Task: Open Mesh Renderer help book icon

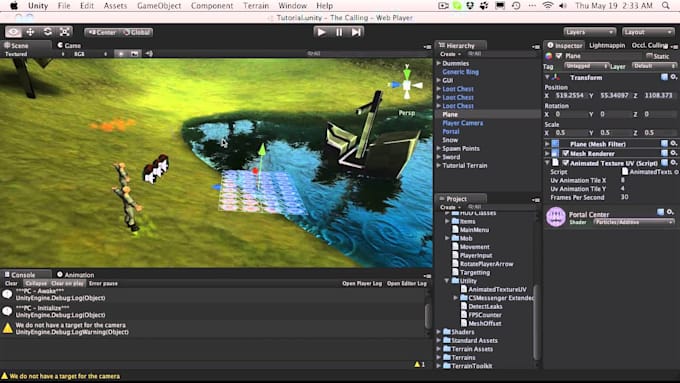Action: [664, 154]
